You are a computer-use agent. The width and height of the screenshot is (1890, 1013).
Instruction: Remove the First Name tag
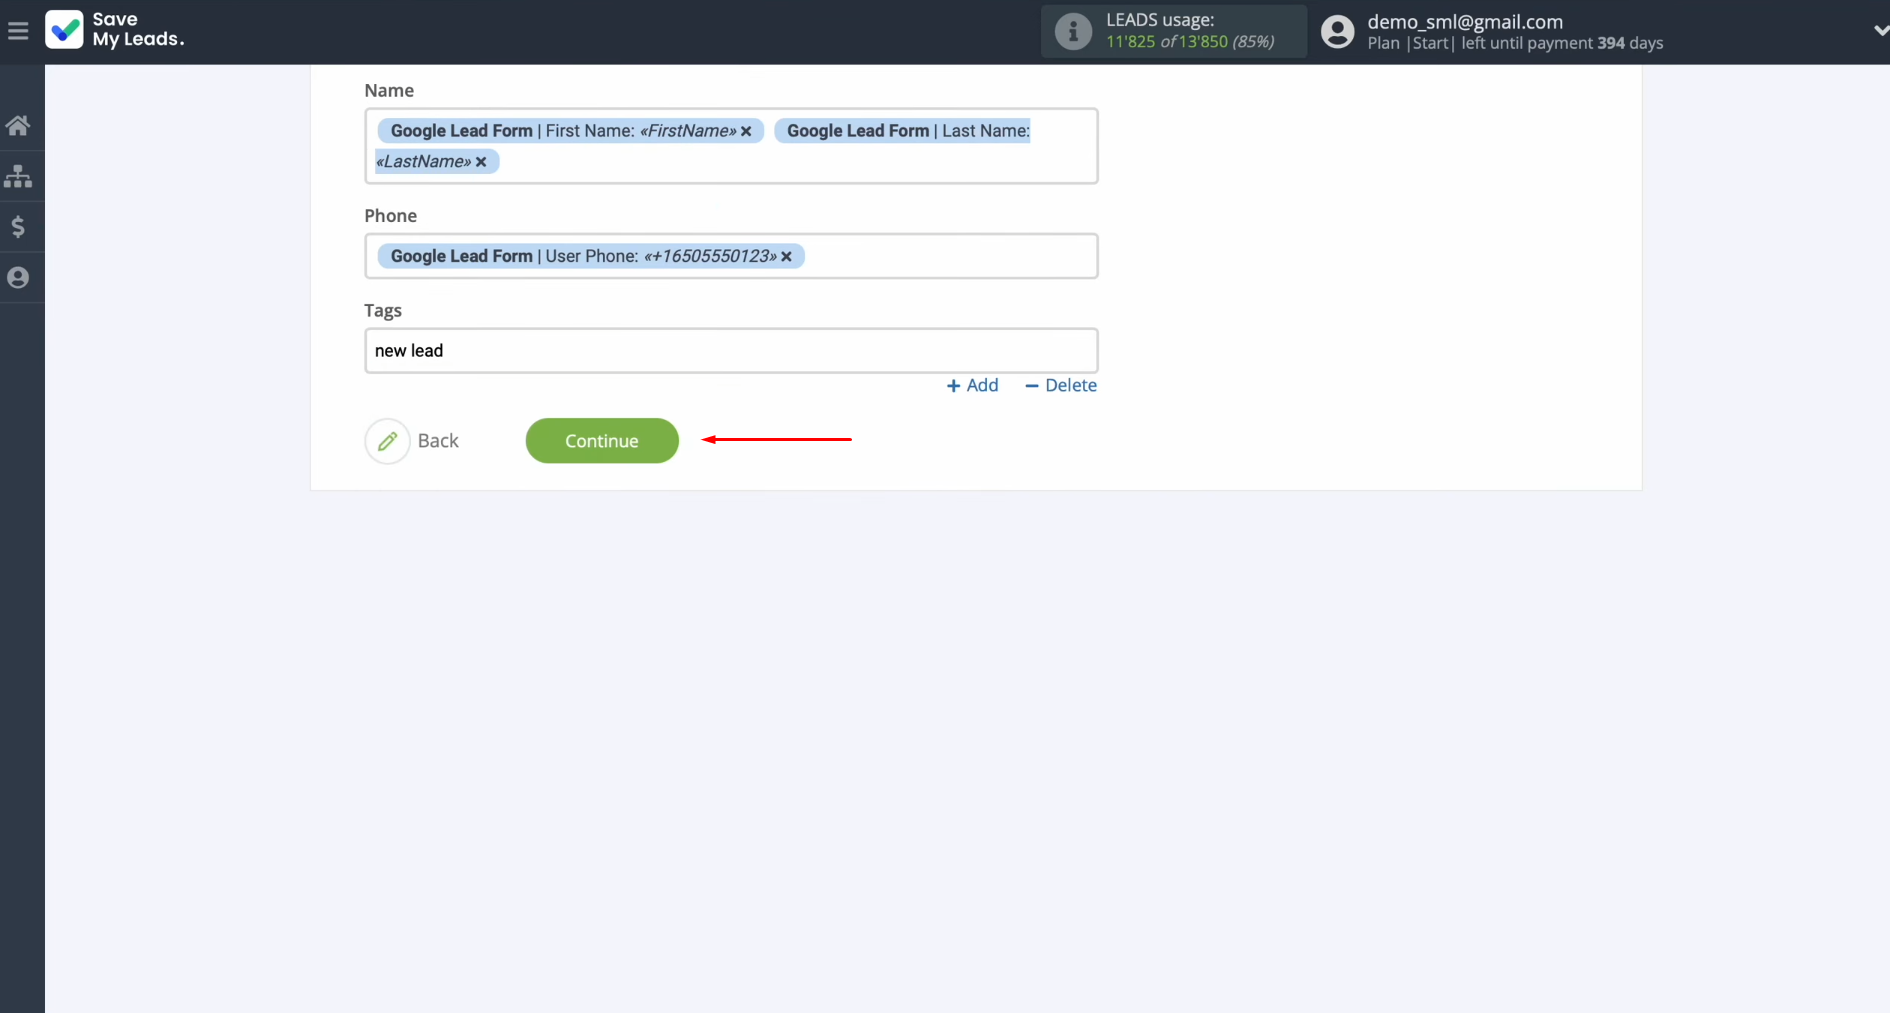click(x=746, y=131)
